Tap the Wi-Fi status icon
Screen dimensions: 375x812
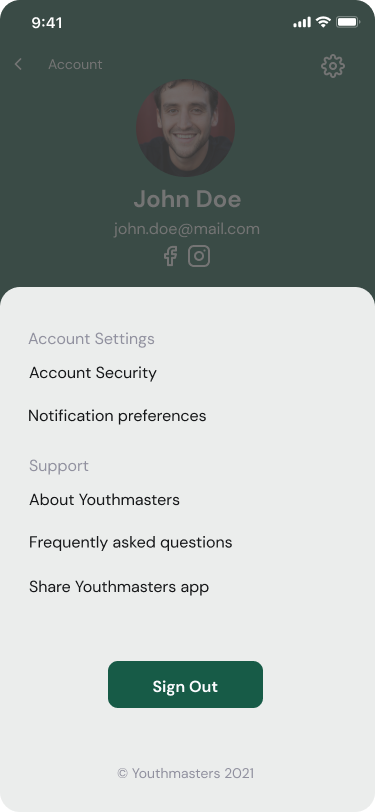[x=323, y=22]
